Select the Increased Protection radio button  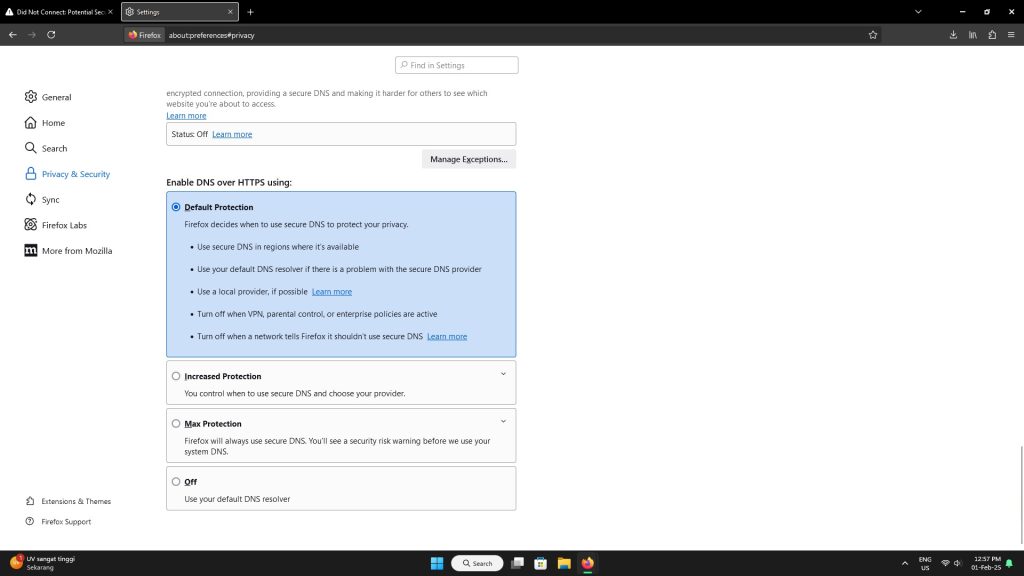click(176, 376)
